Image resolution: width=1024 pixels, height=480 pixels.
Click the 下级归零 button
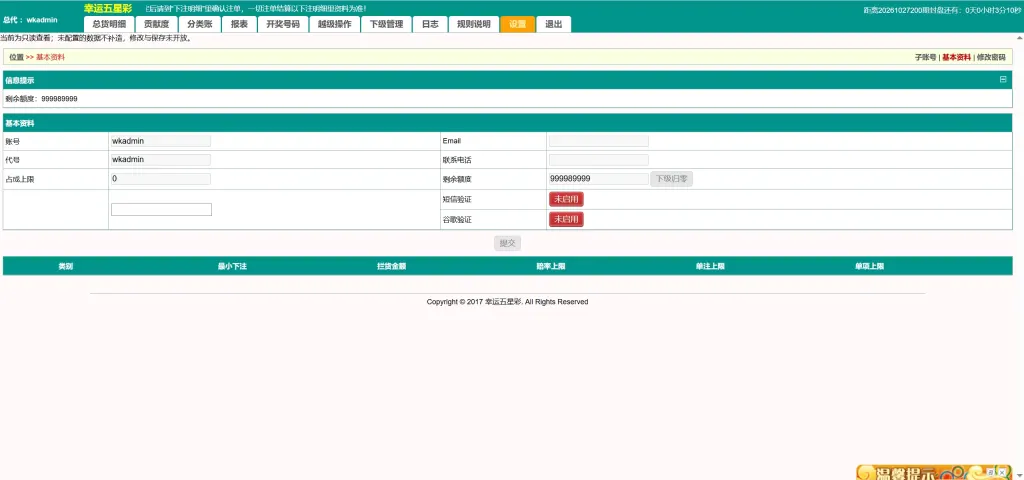(671, 179)
